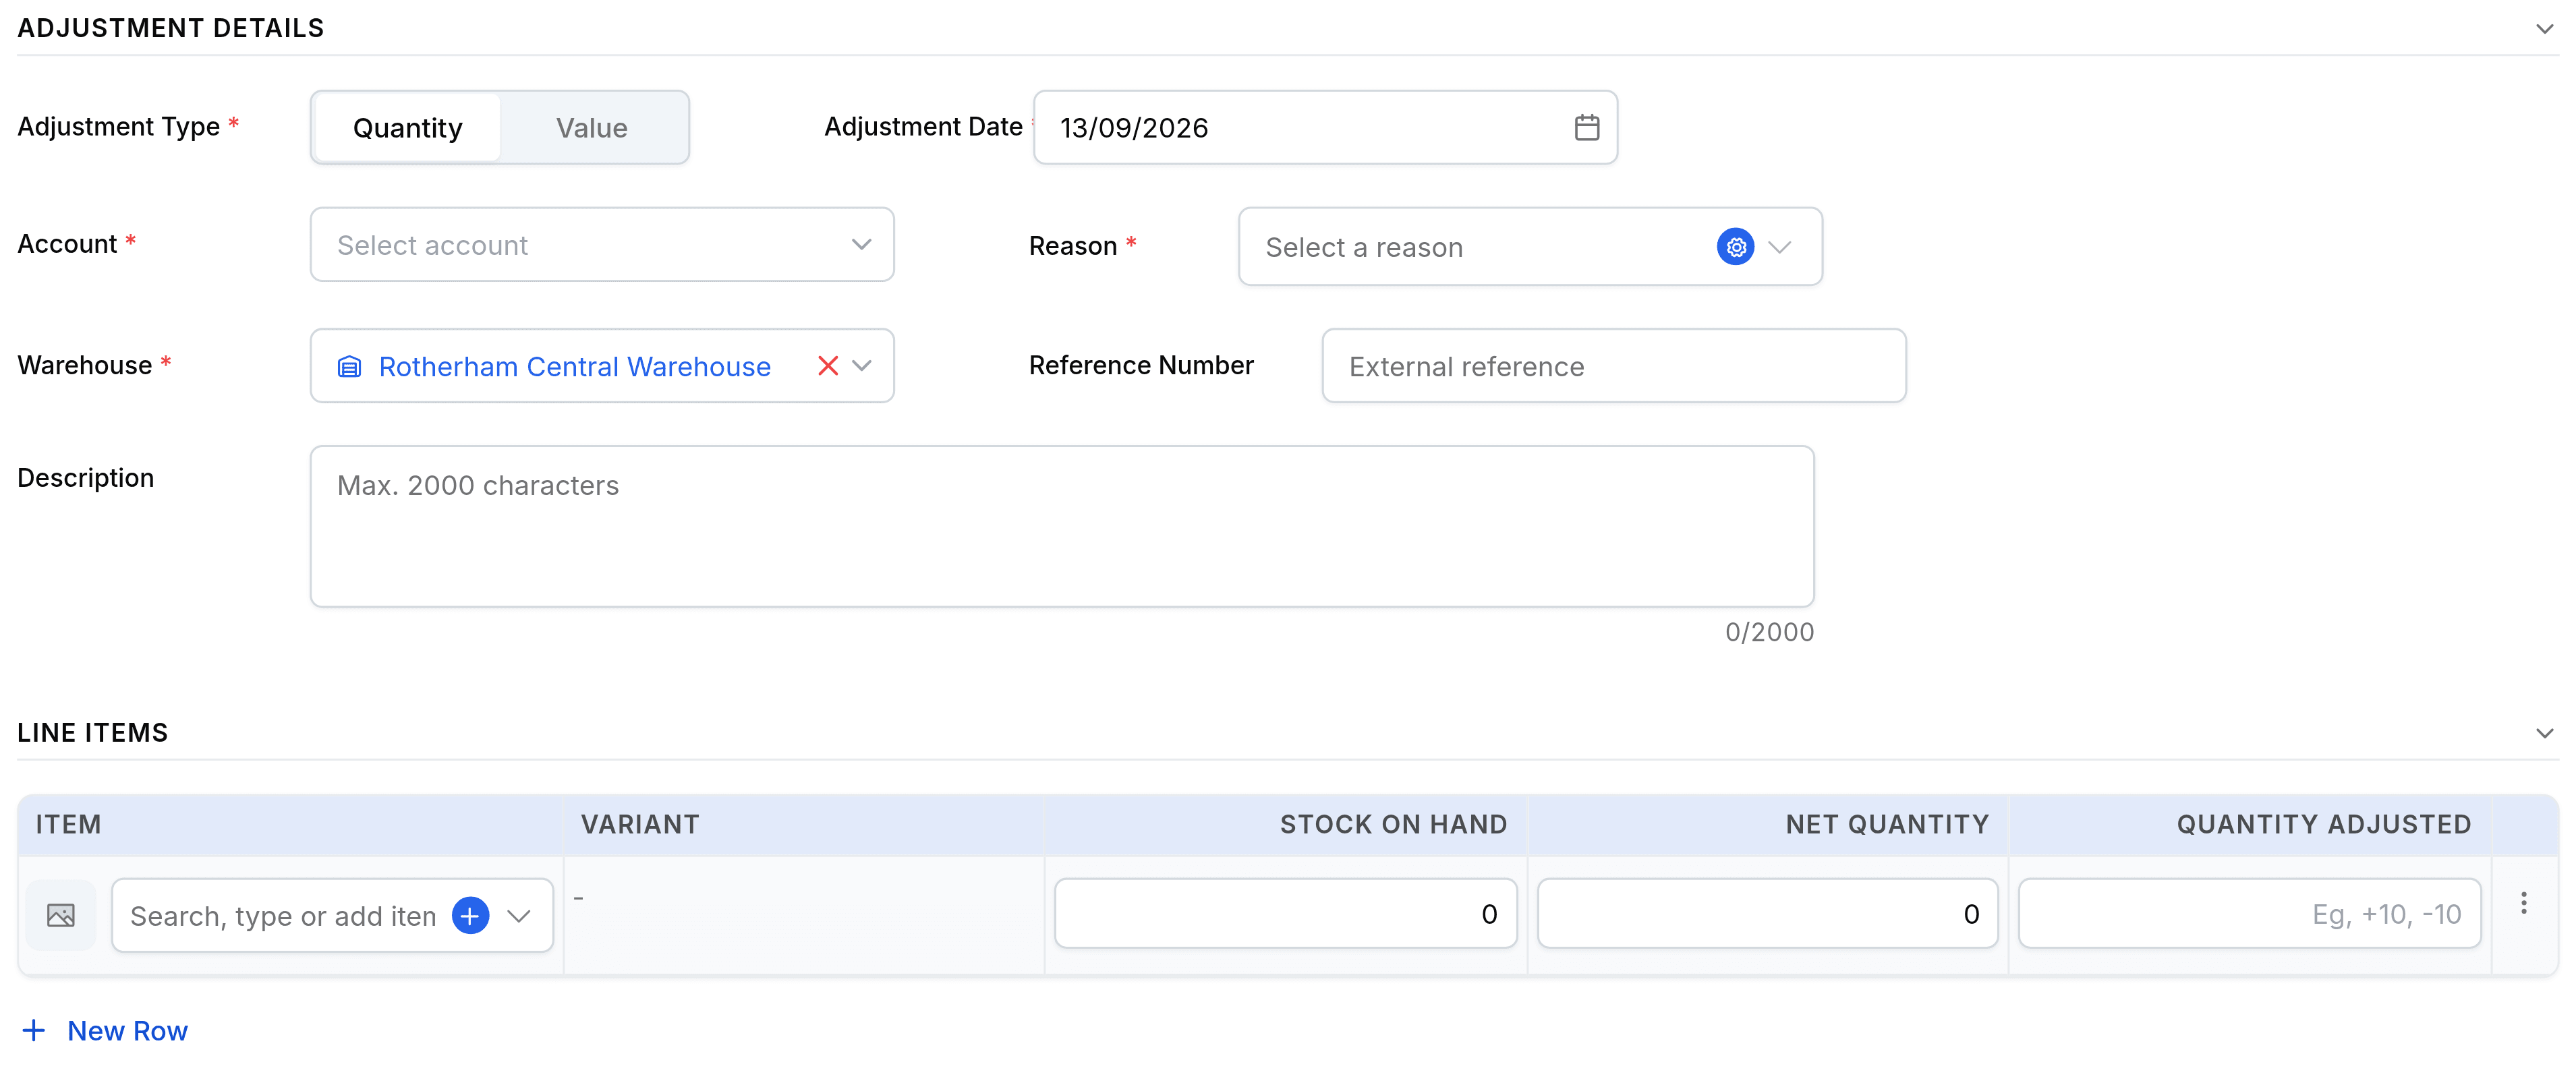2576x1087 pixels.
Task: Click the LINE ITEMS heading
Action: [92, 733]
